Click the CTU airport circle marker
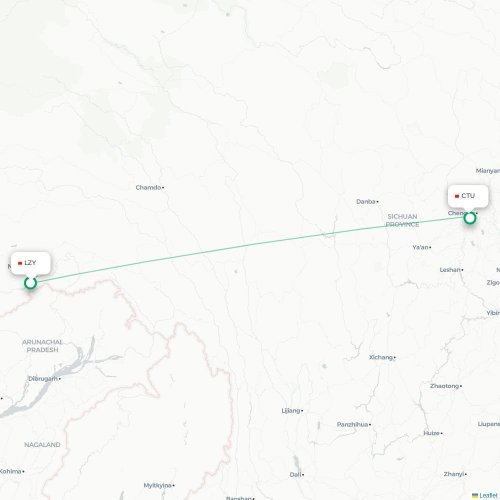Screen dimensions: 500x500 tap(470, 218)
